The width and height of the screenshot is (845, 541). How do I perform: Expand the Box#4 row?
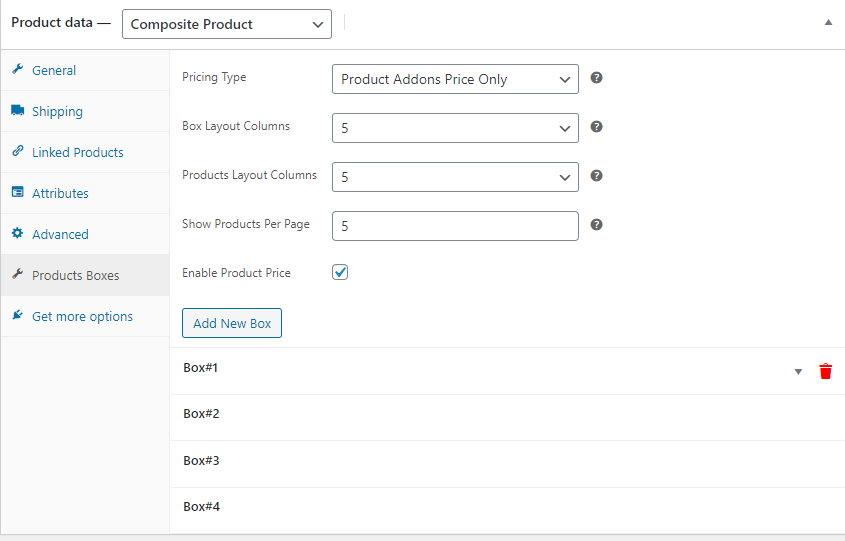[507, 511]
